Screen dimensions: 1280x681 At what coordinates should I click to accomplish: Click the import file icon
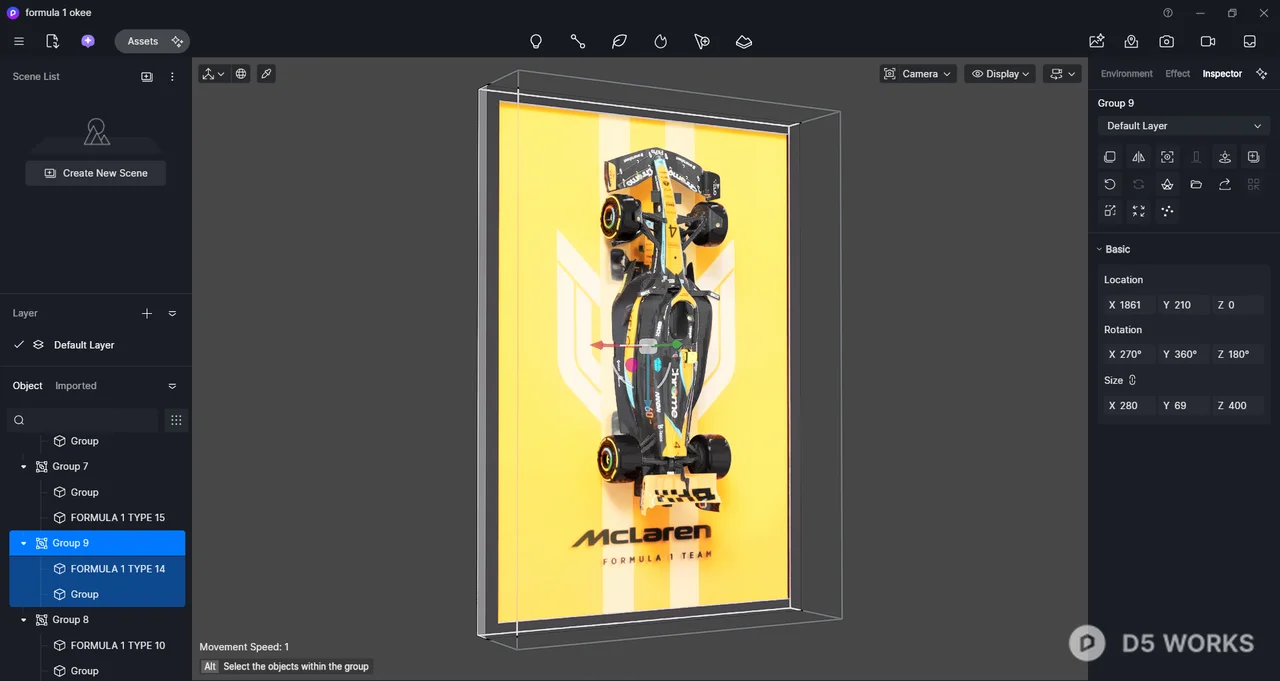coord(53,41)
